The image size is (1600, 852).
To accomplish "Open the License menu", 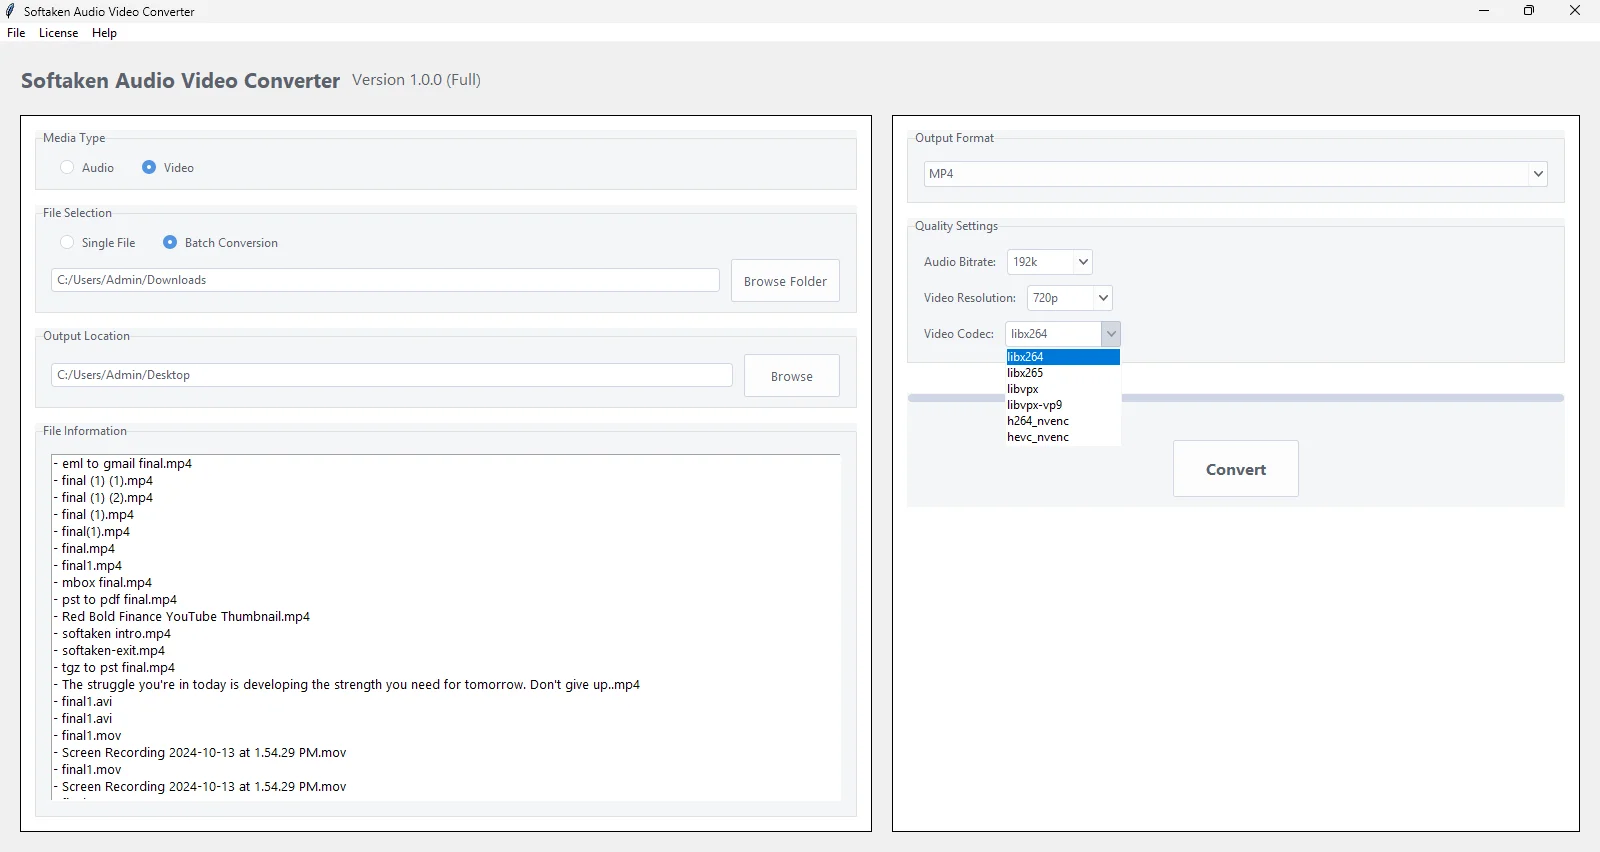I will click(x=58, y=33).
